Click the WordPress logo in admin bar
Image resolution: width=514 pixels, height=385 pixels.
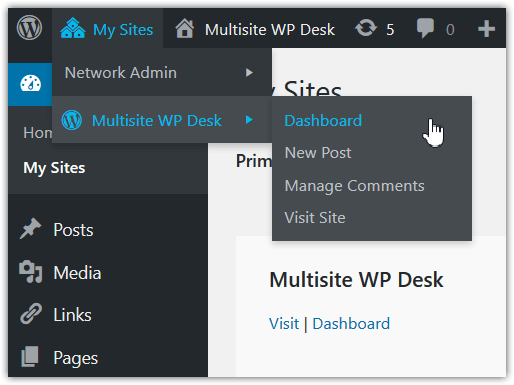pos(29,28)
